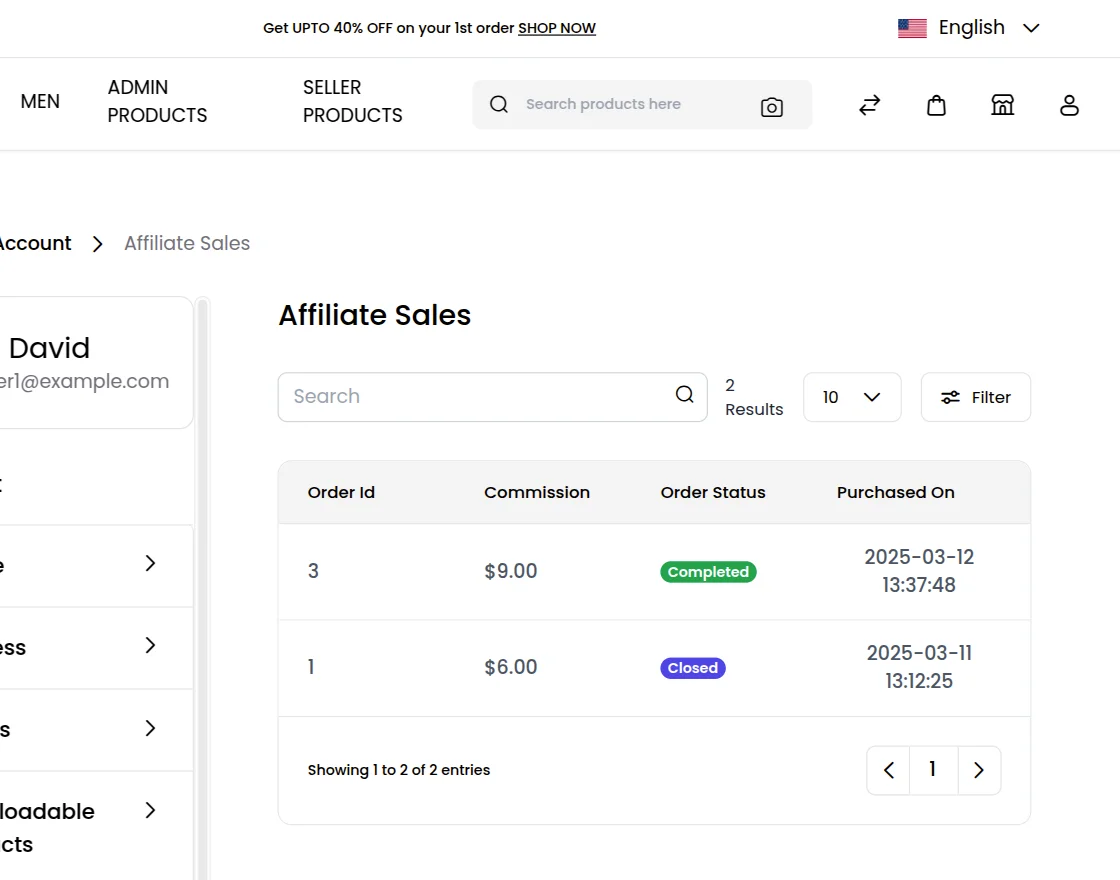Open image search with the camera icon
1120x880 pixels.
click(x=771, y=105)
